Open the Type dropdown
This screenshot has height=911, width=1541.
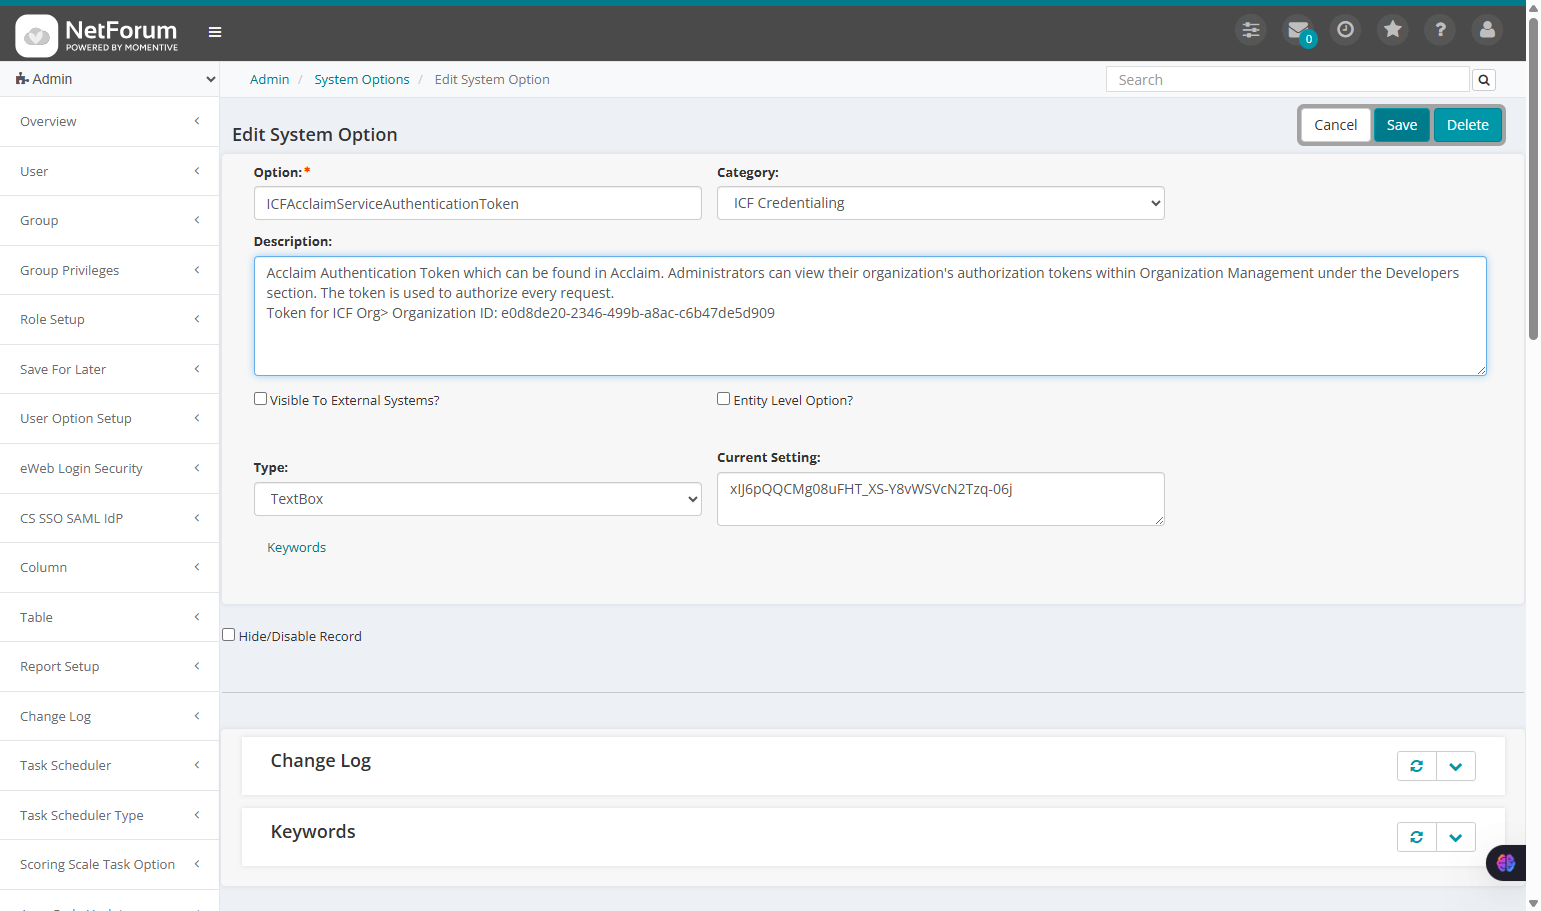477,499
